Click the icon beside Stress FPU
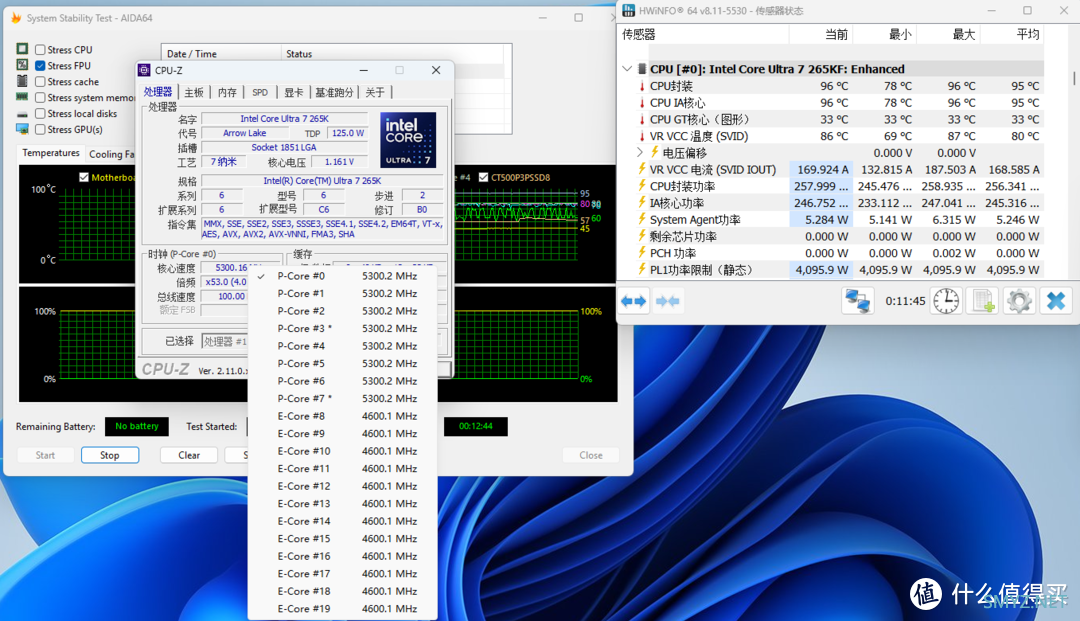Image resolution: width=1080 pixels, height=621 pixels. click(23, 65)
